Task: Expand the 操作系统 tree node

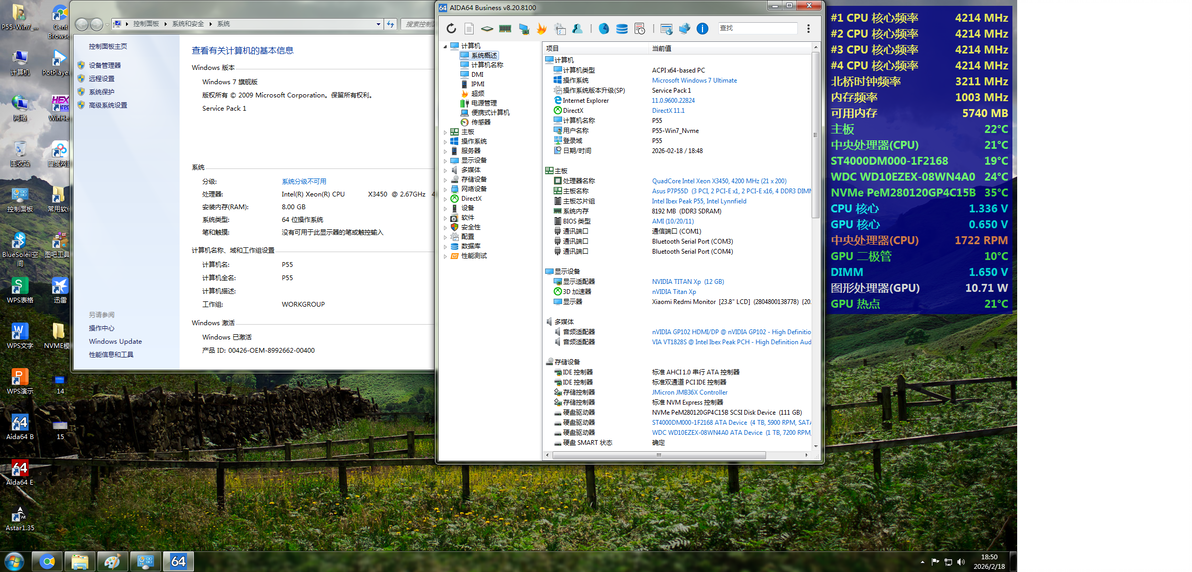Action: tap(445, 141)
